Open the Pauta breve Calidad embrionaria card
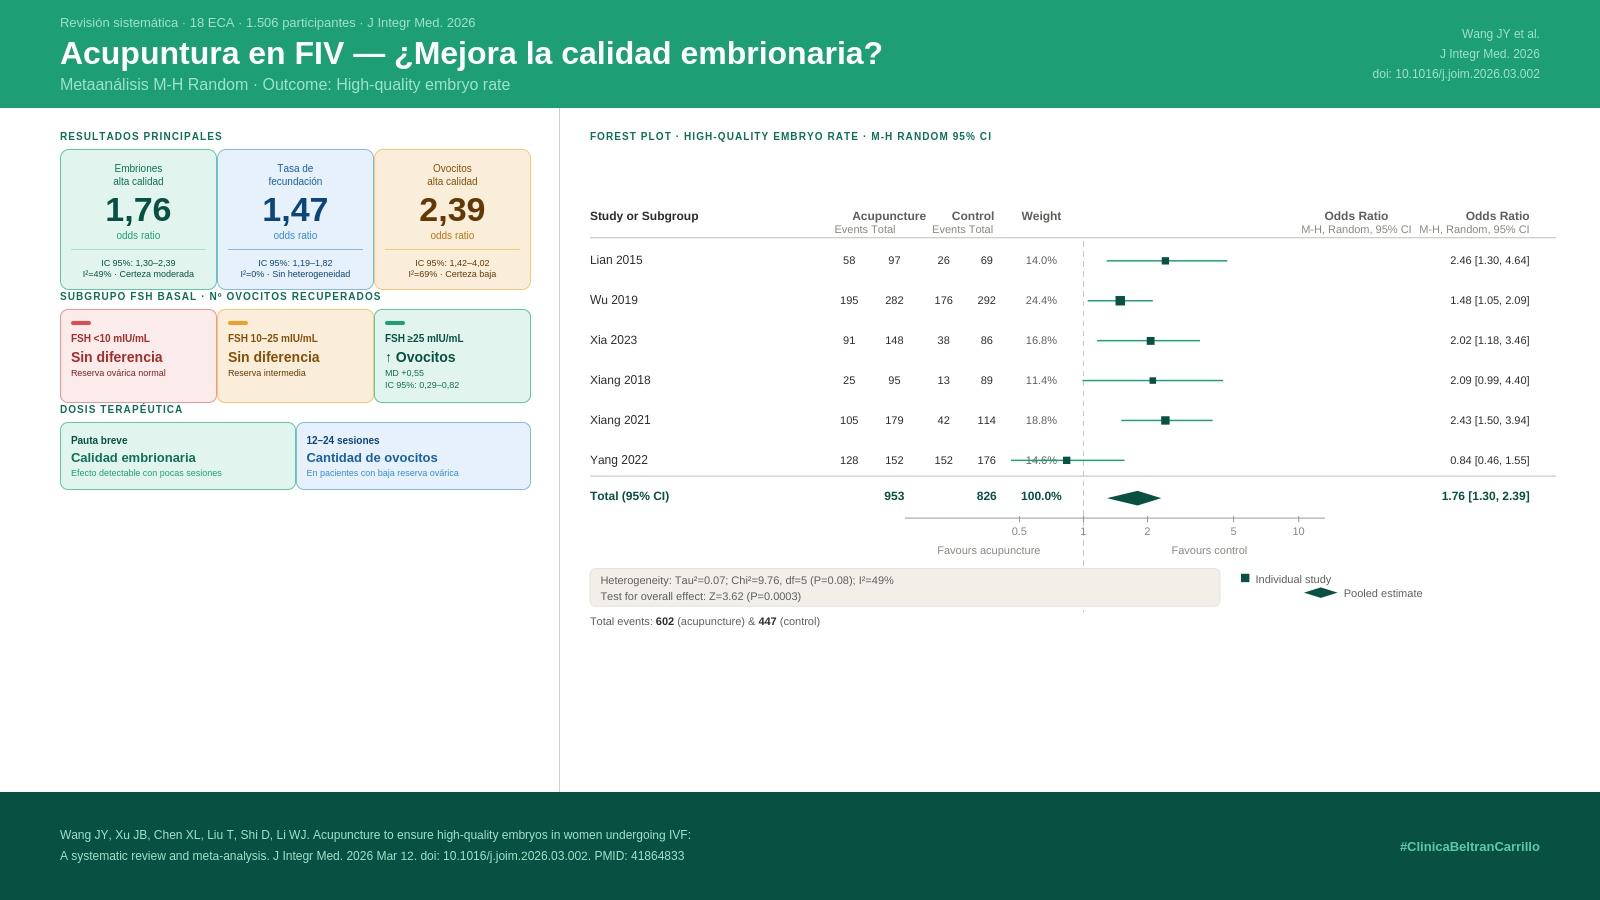The width and height of the screenshot is (1600, 900). point(178,456)
